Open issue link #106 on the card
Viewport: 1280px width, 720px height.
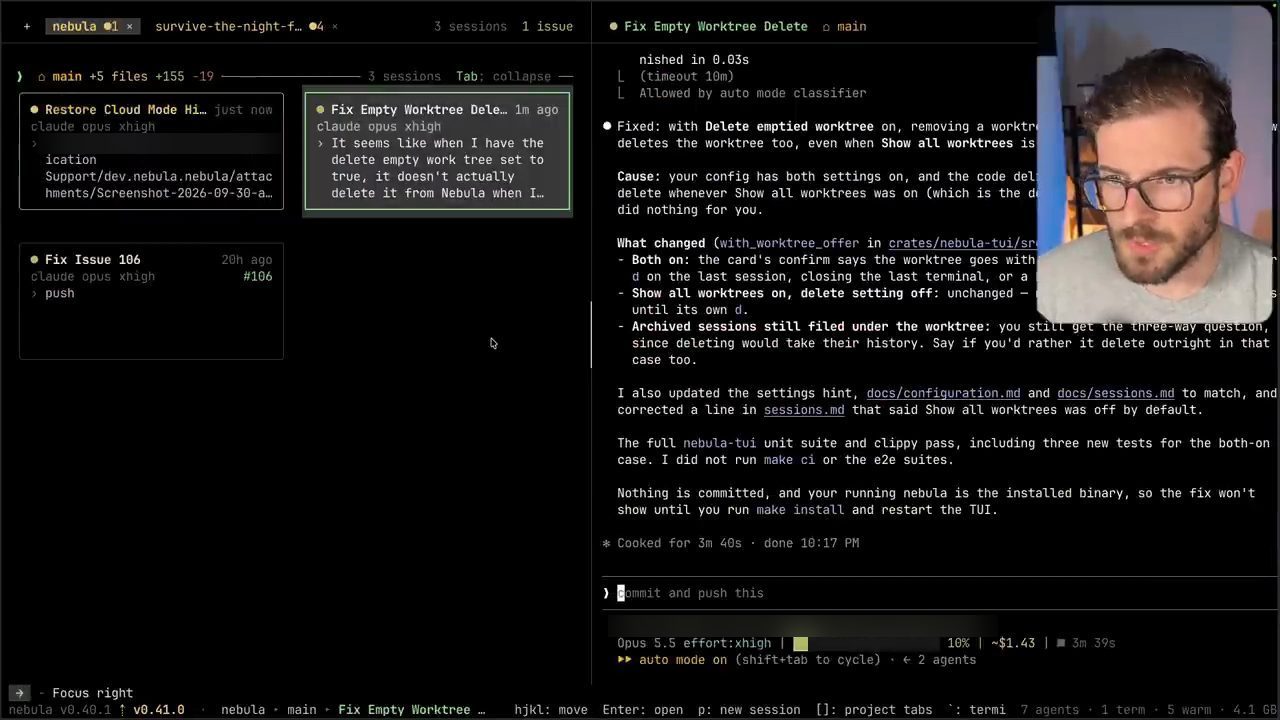[x=257, y=277]
